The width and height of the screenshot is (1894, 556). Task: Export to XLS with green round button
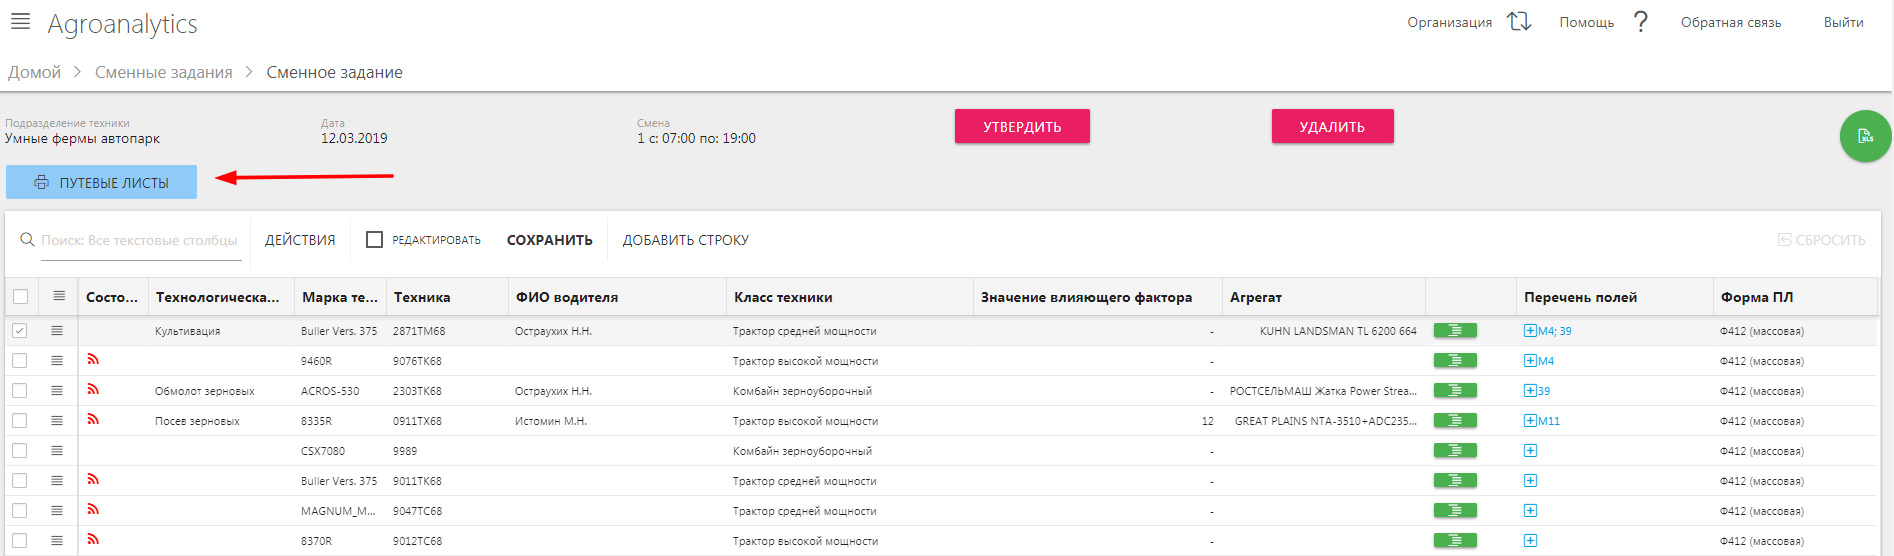(1865, 136)
